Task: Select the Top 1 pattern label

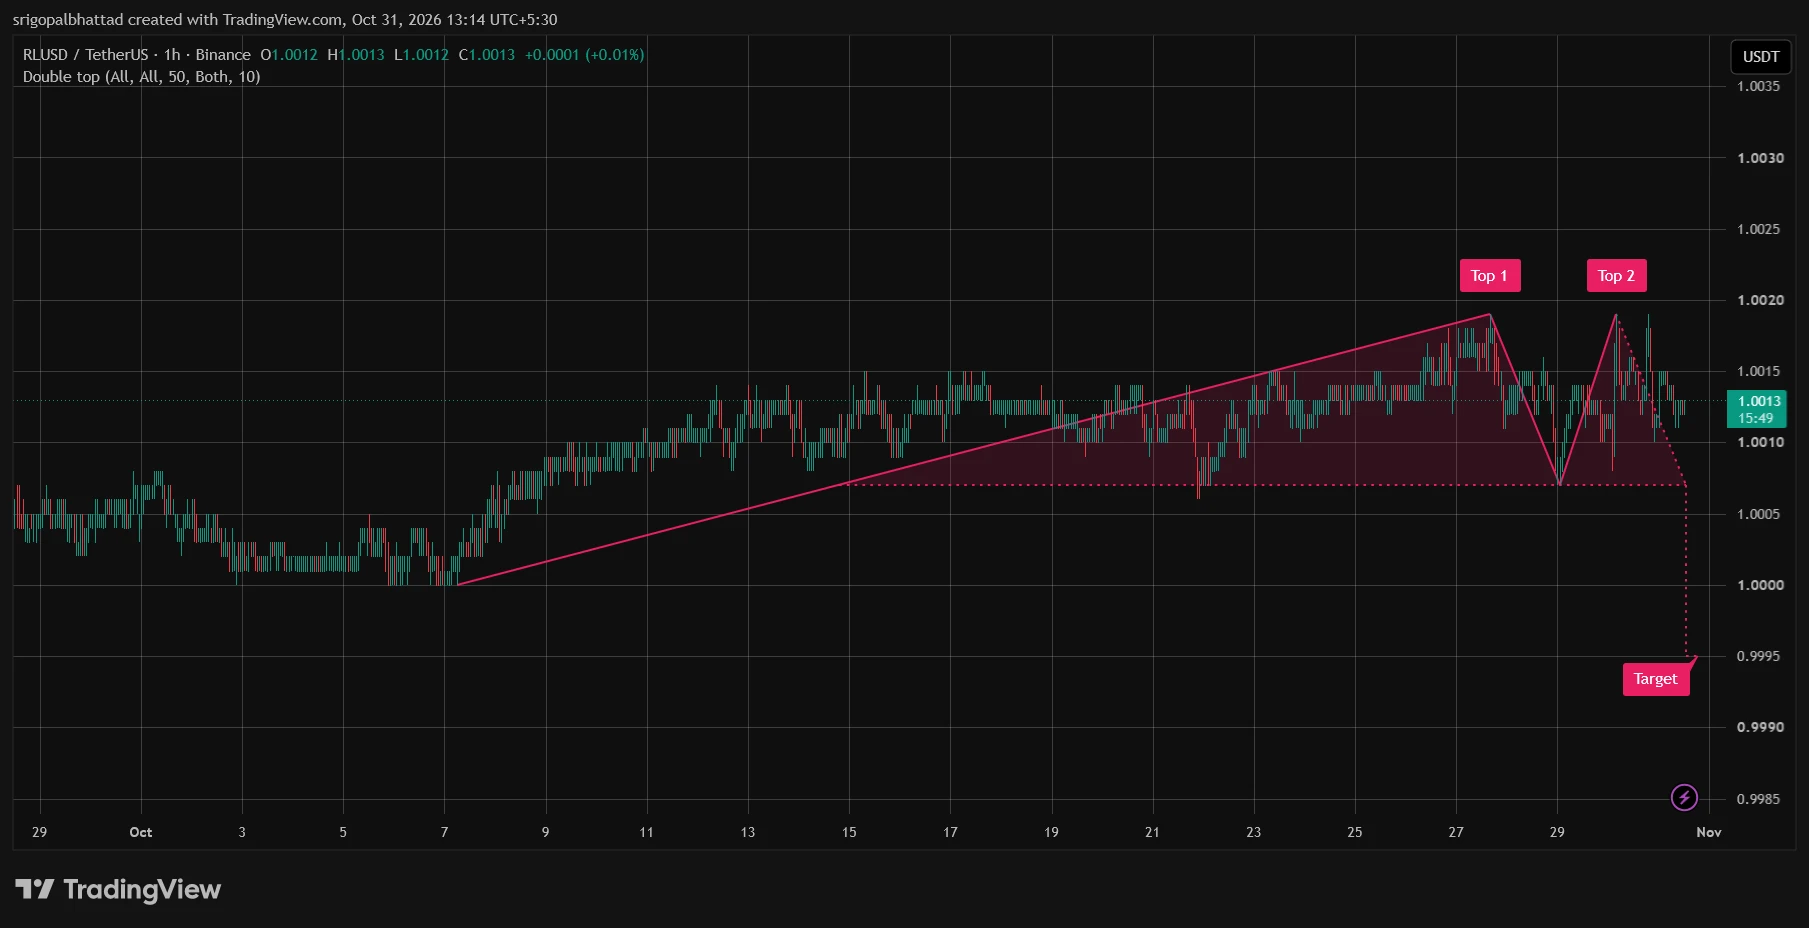Action: click(x=1489, y=276)
